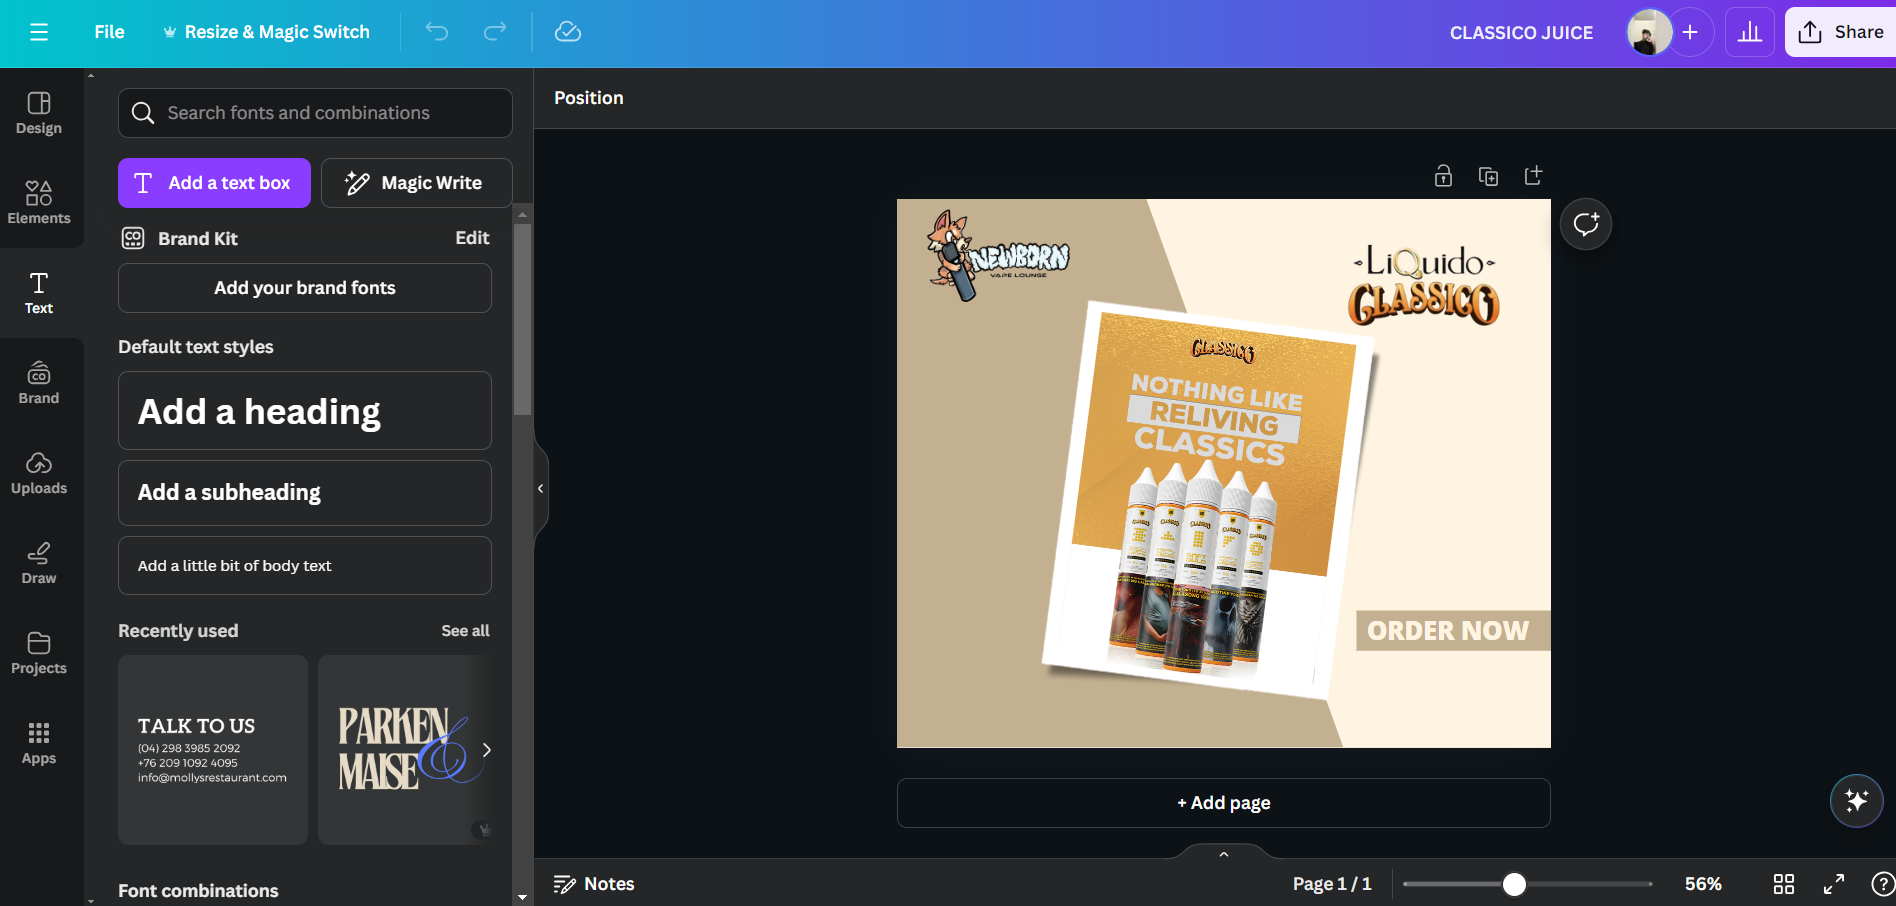The width and height of the screenshot is (1896, 906).
Task: Open the Brand tab in the sidebar
Action: pyautogui.click(x=39, y=383)
